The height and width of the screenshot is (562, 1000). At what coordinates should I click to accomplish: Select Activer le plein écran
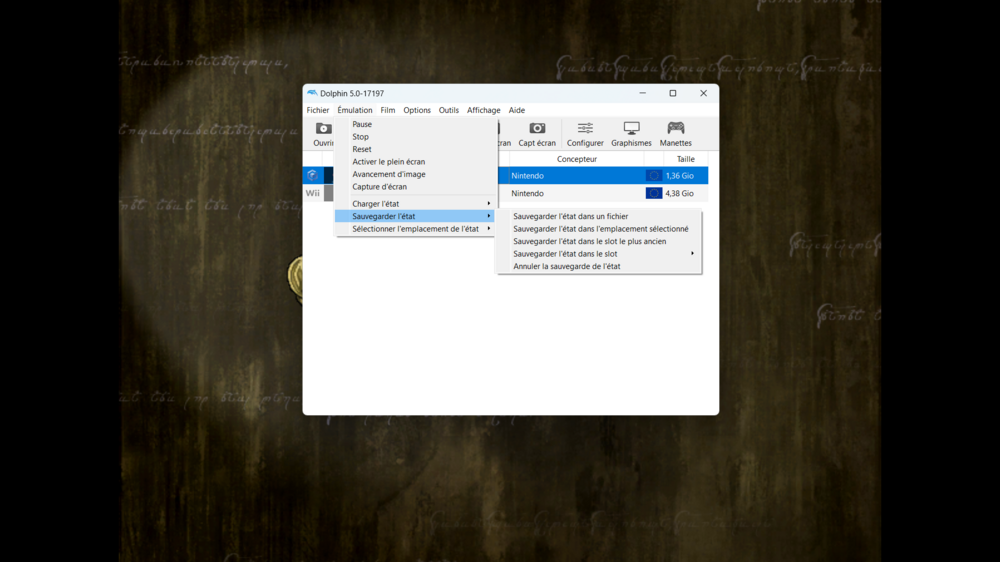[388, 162]
